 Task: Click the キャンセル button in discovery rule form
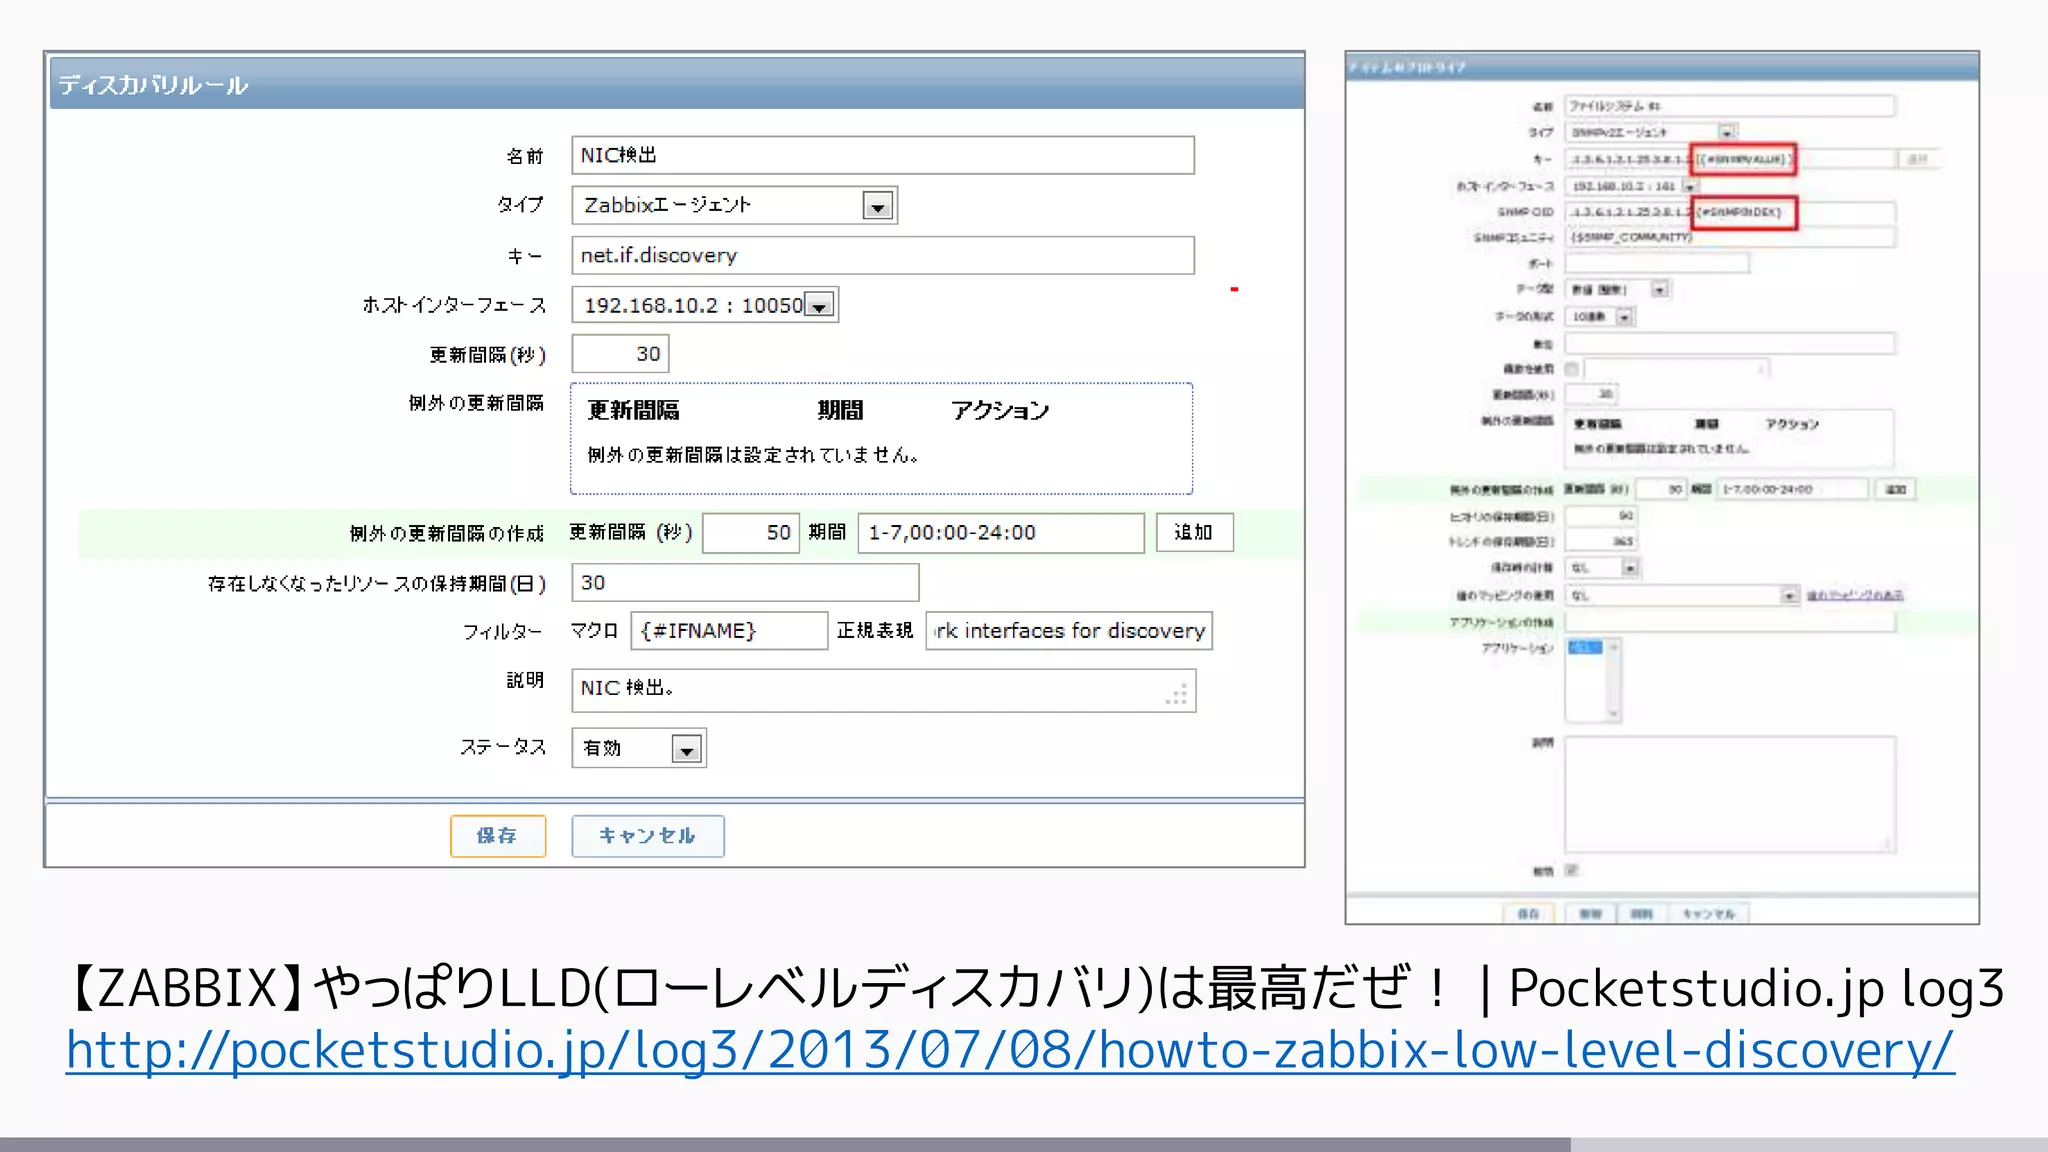648,835
